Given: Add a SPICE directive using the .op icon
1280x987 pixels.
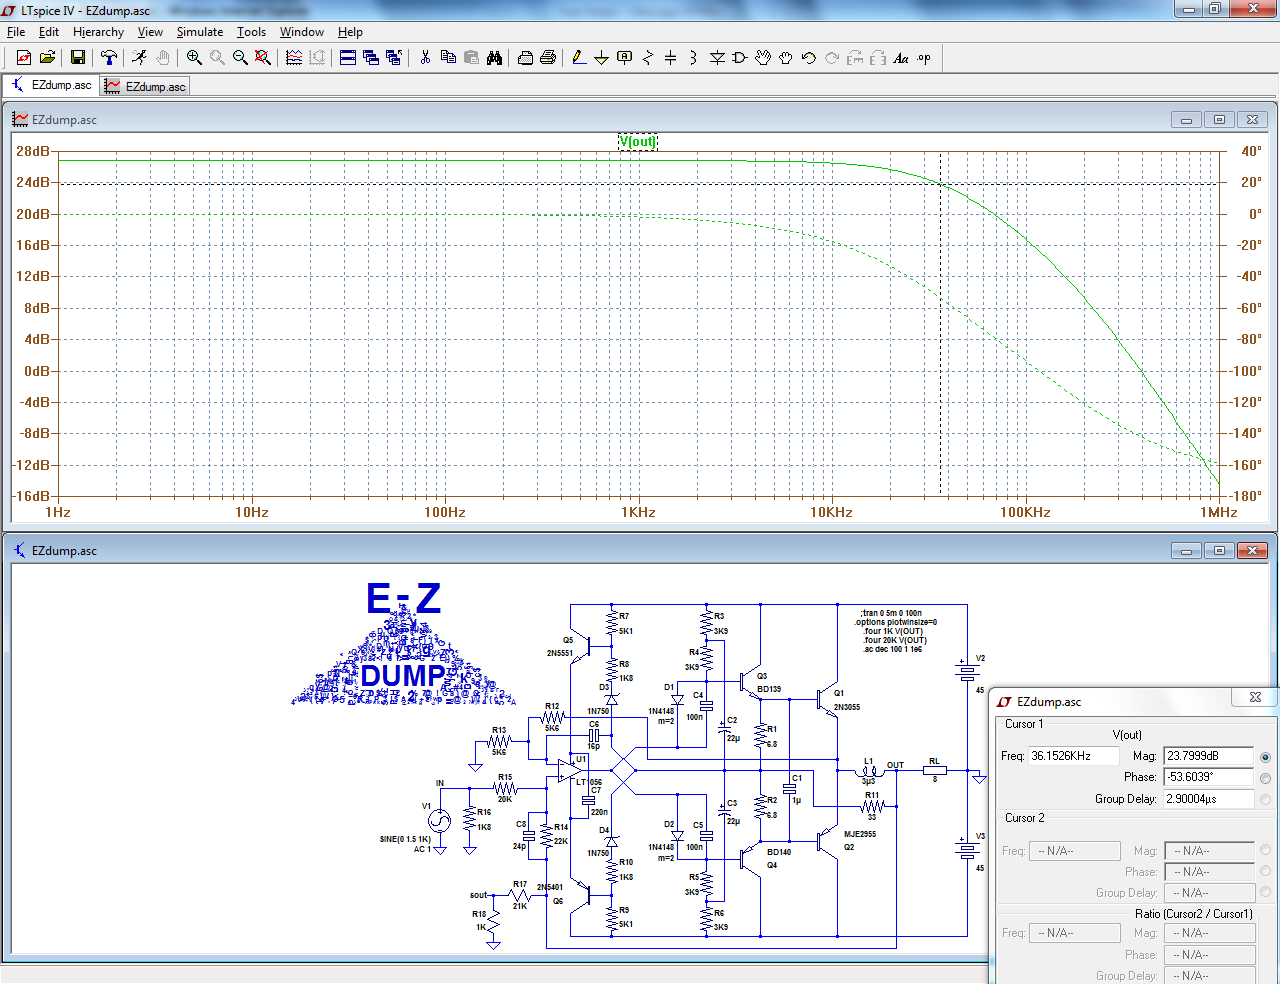Looking at the screenshot, I should tap(924, 58).
